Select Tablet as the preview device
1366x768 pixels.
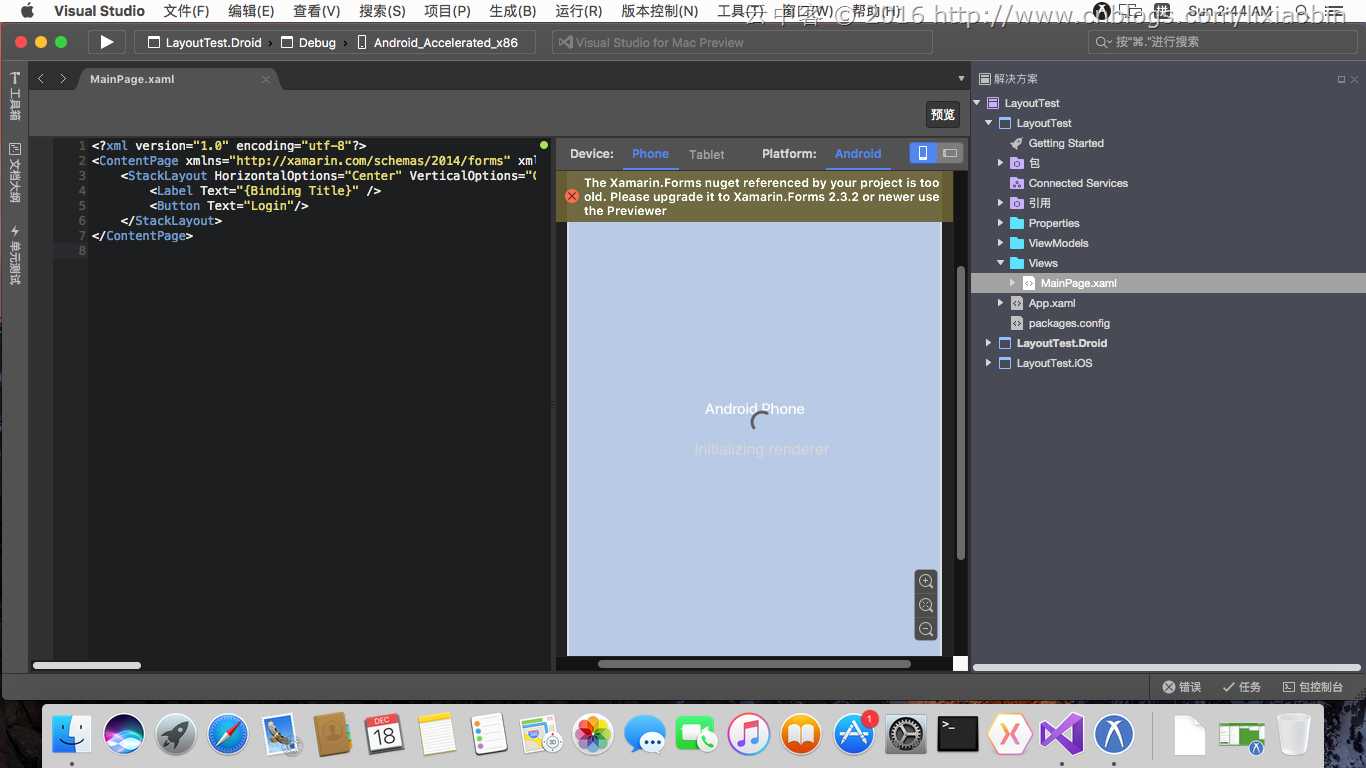(706, 154)
